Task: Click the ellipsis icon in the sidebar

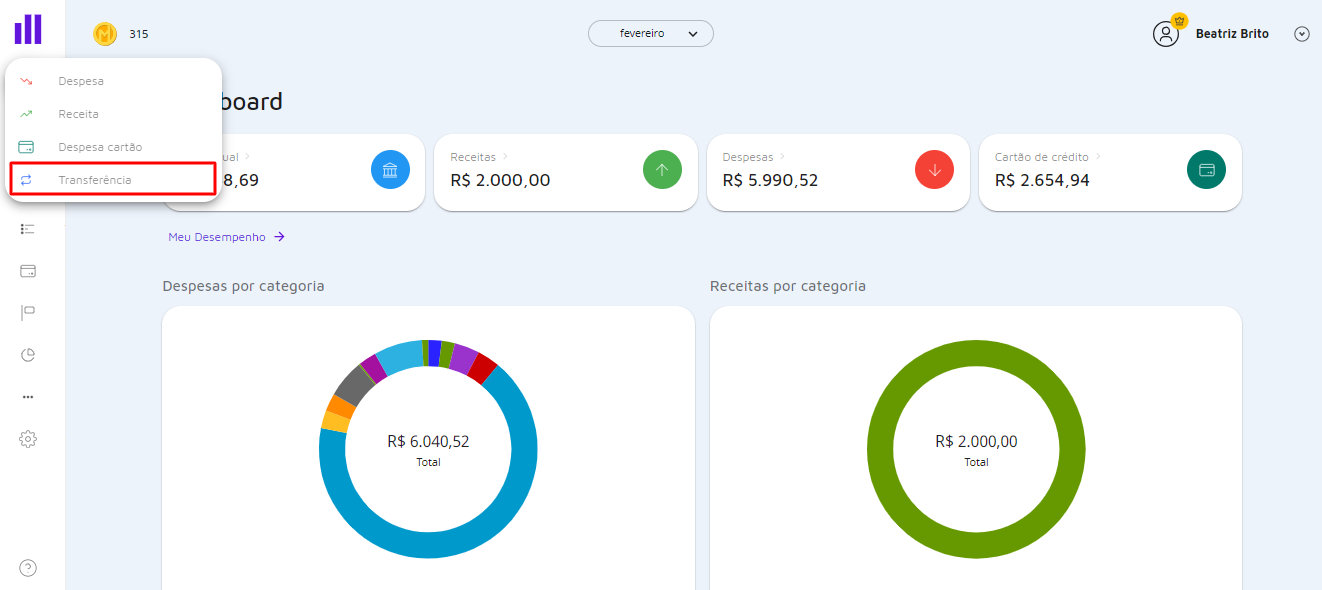Action: coord(27,396)
